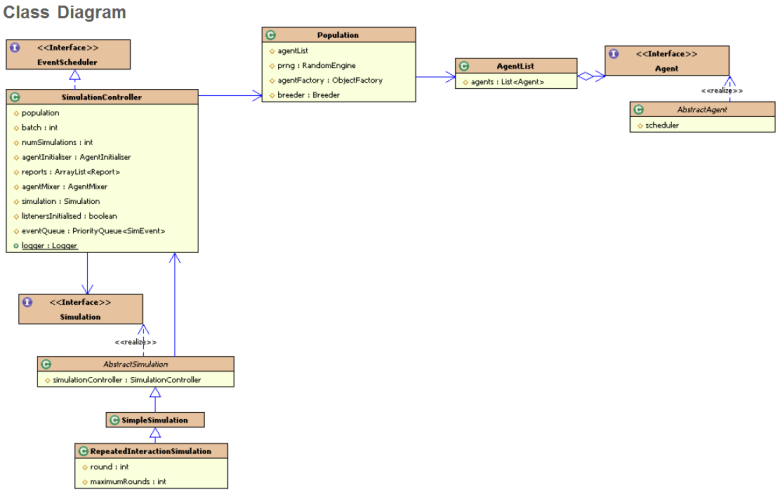Select the SimulationController class icon
The height and width of the screenshot is (494, 780).
coord(15,97)
